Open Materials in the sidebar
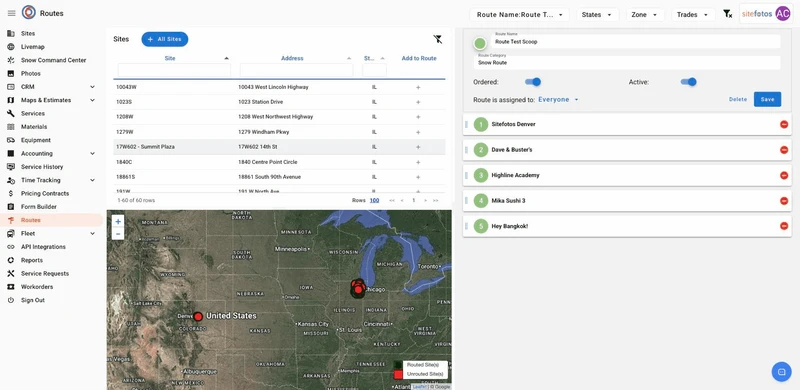Screen dimensions: 800x390 (34, 127)
